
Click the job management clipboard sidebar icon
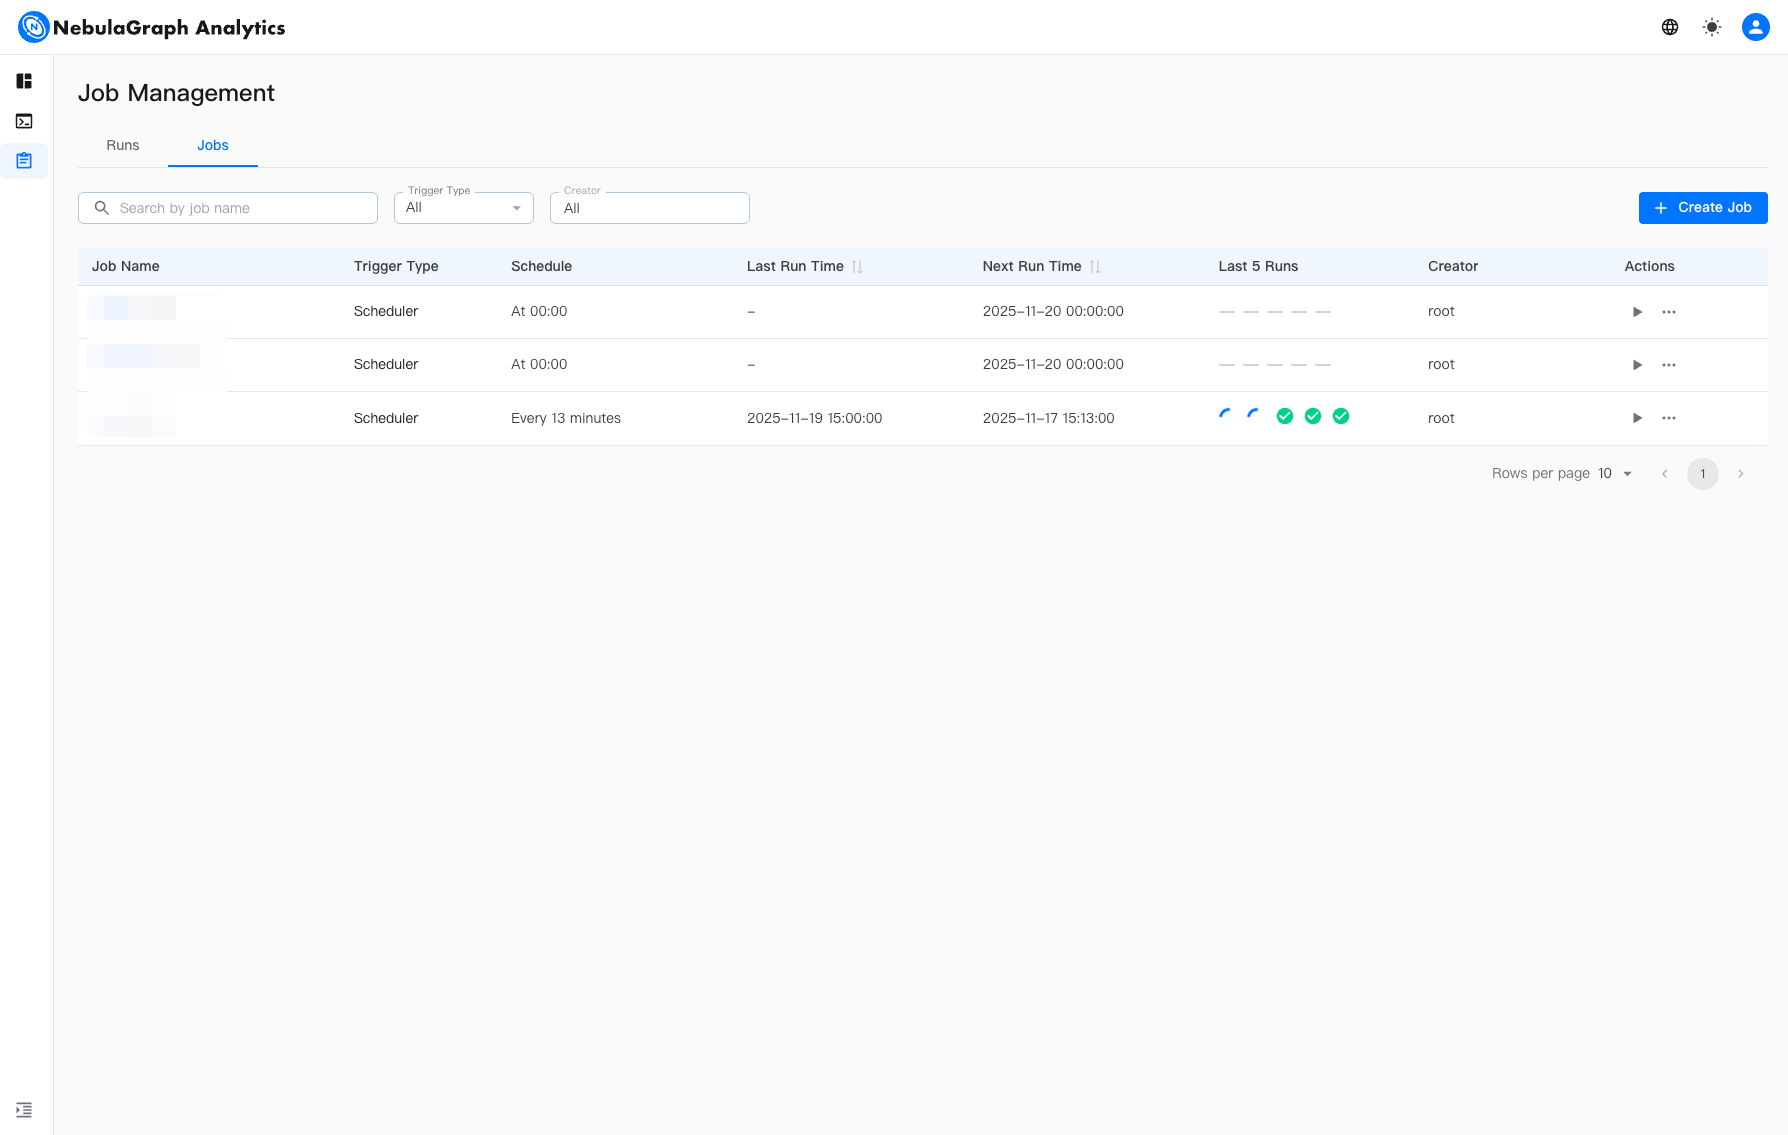tap(24, 160)
